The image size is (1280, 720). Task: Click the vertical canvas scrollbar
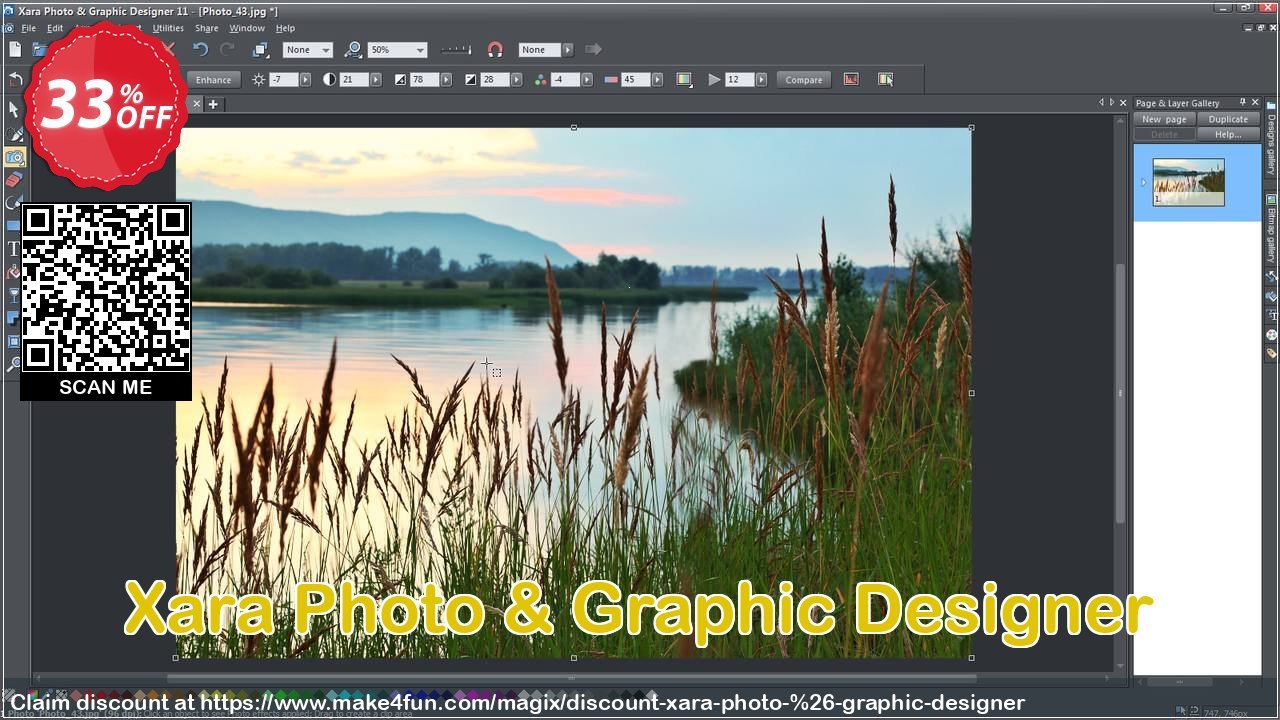point(1120,393)
